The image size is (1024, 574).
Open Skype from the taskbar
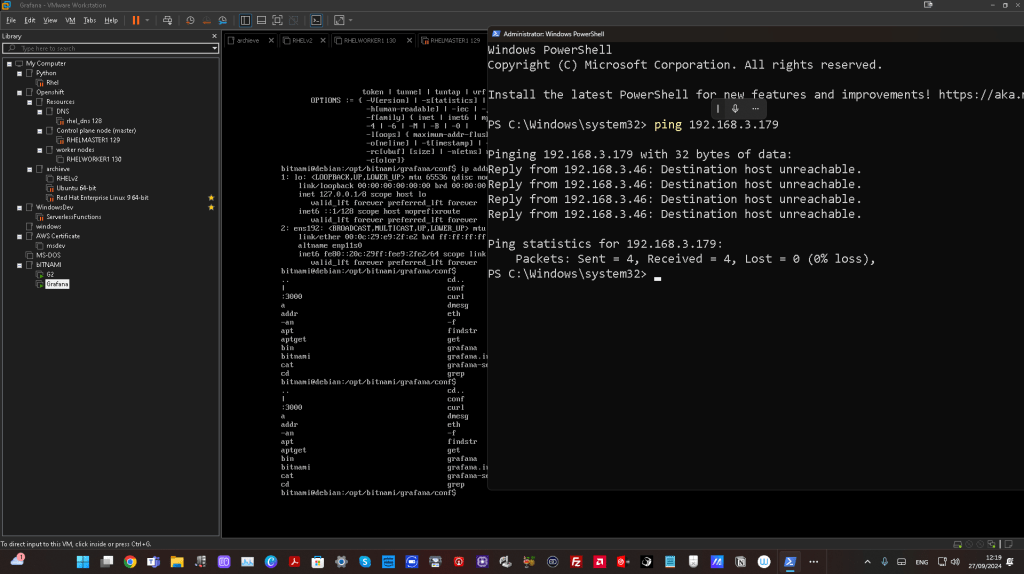pos(365,562)
